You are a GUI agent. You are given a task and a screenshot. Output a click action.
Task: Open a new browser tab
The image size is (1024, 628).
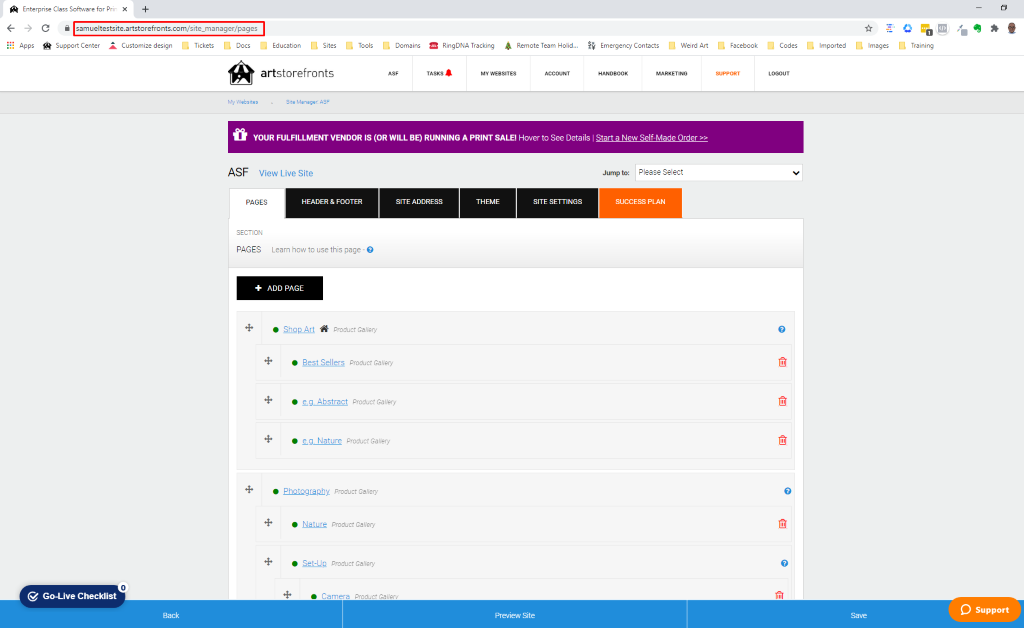point(145,9)
